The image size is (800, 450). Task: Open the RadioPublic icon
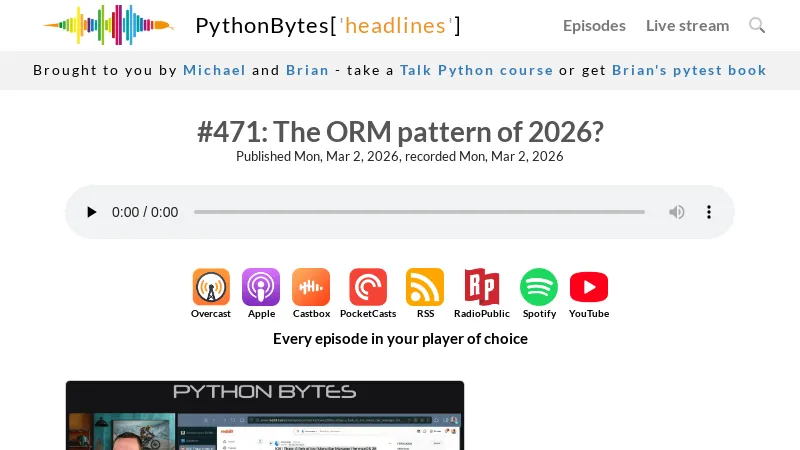(482, 288)
